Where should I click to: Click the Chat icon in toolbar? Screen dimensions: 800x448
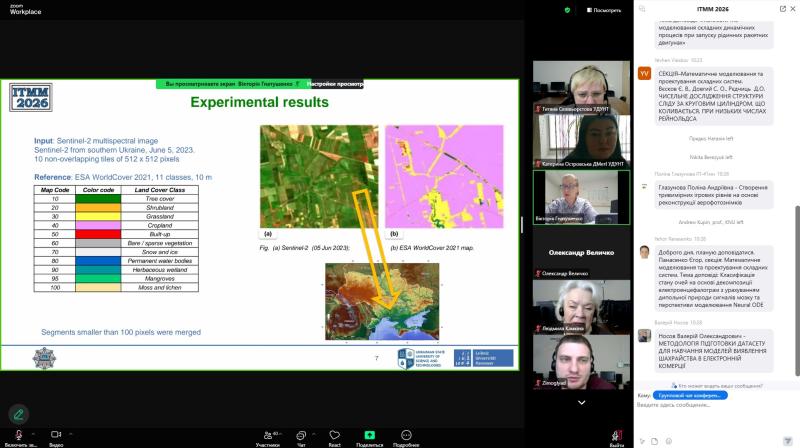301,436
